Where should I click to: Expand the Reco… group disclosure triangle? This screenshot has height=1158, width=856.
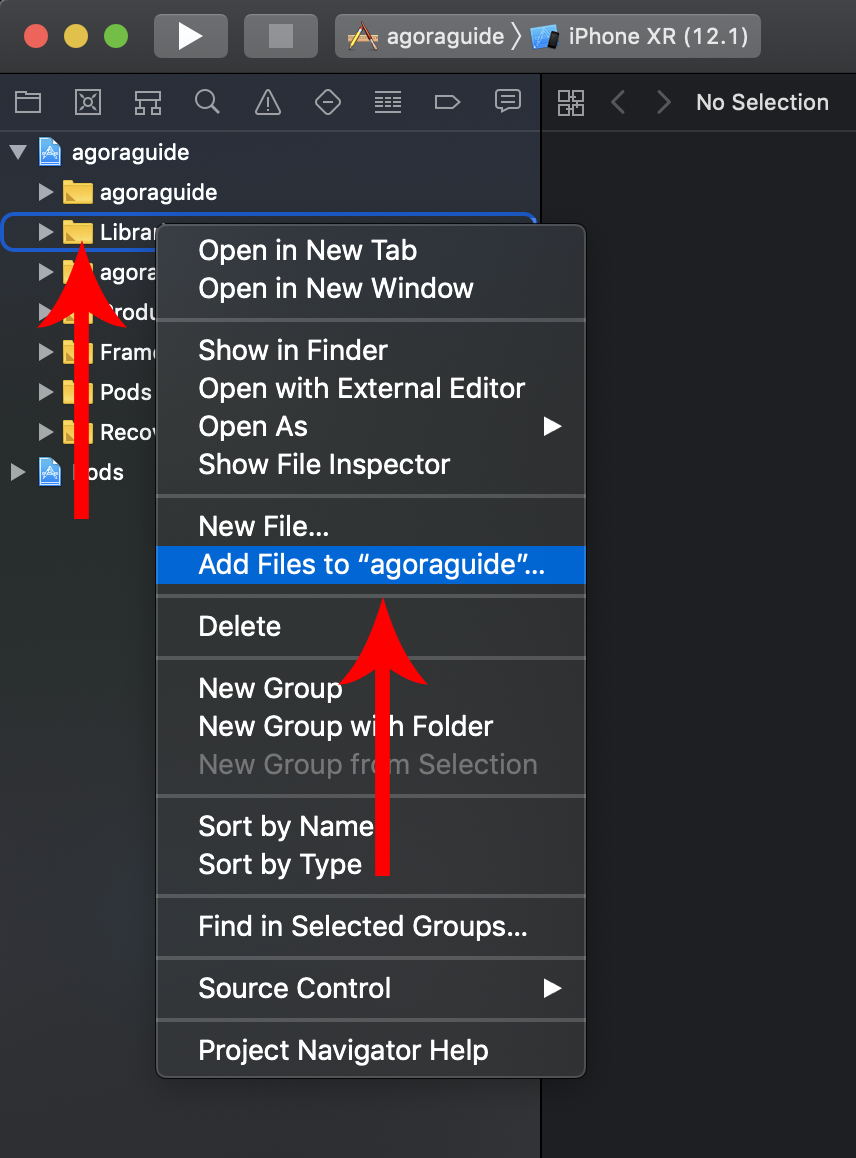pos(46,432)
